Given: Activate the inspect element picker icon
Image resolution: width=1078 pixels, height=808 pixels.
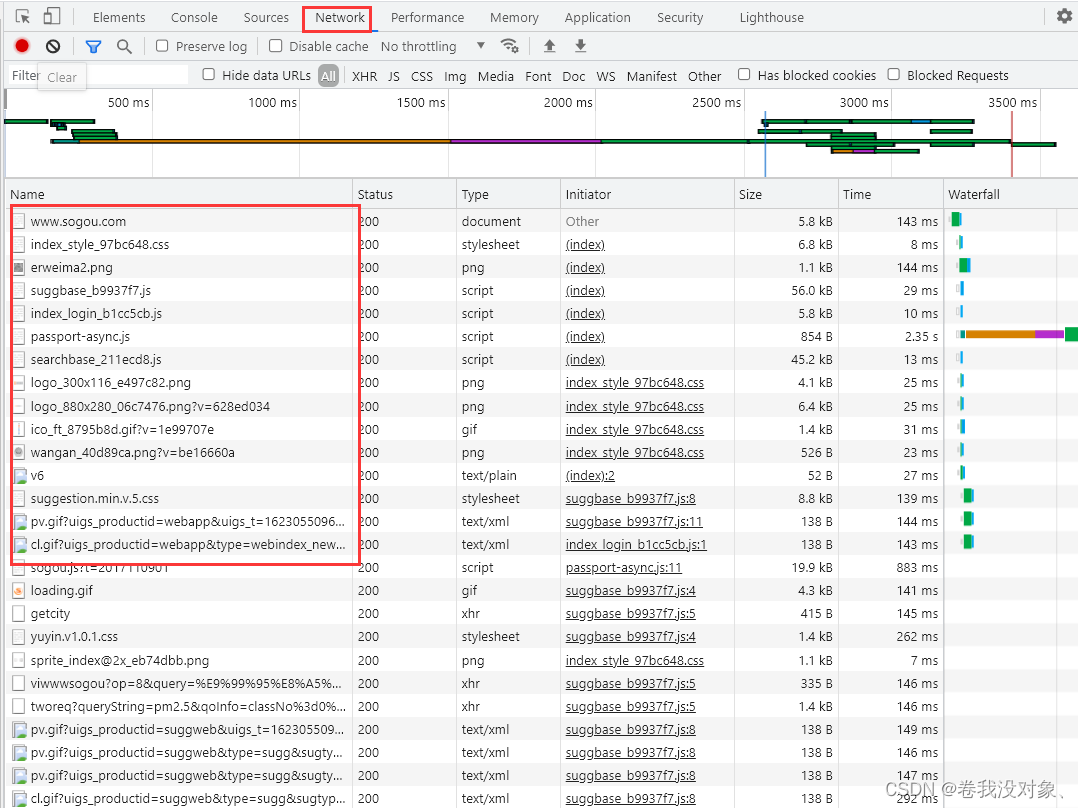Looking at the screenshot, I should tap(23, 17).
